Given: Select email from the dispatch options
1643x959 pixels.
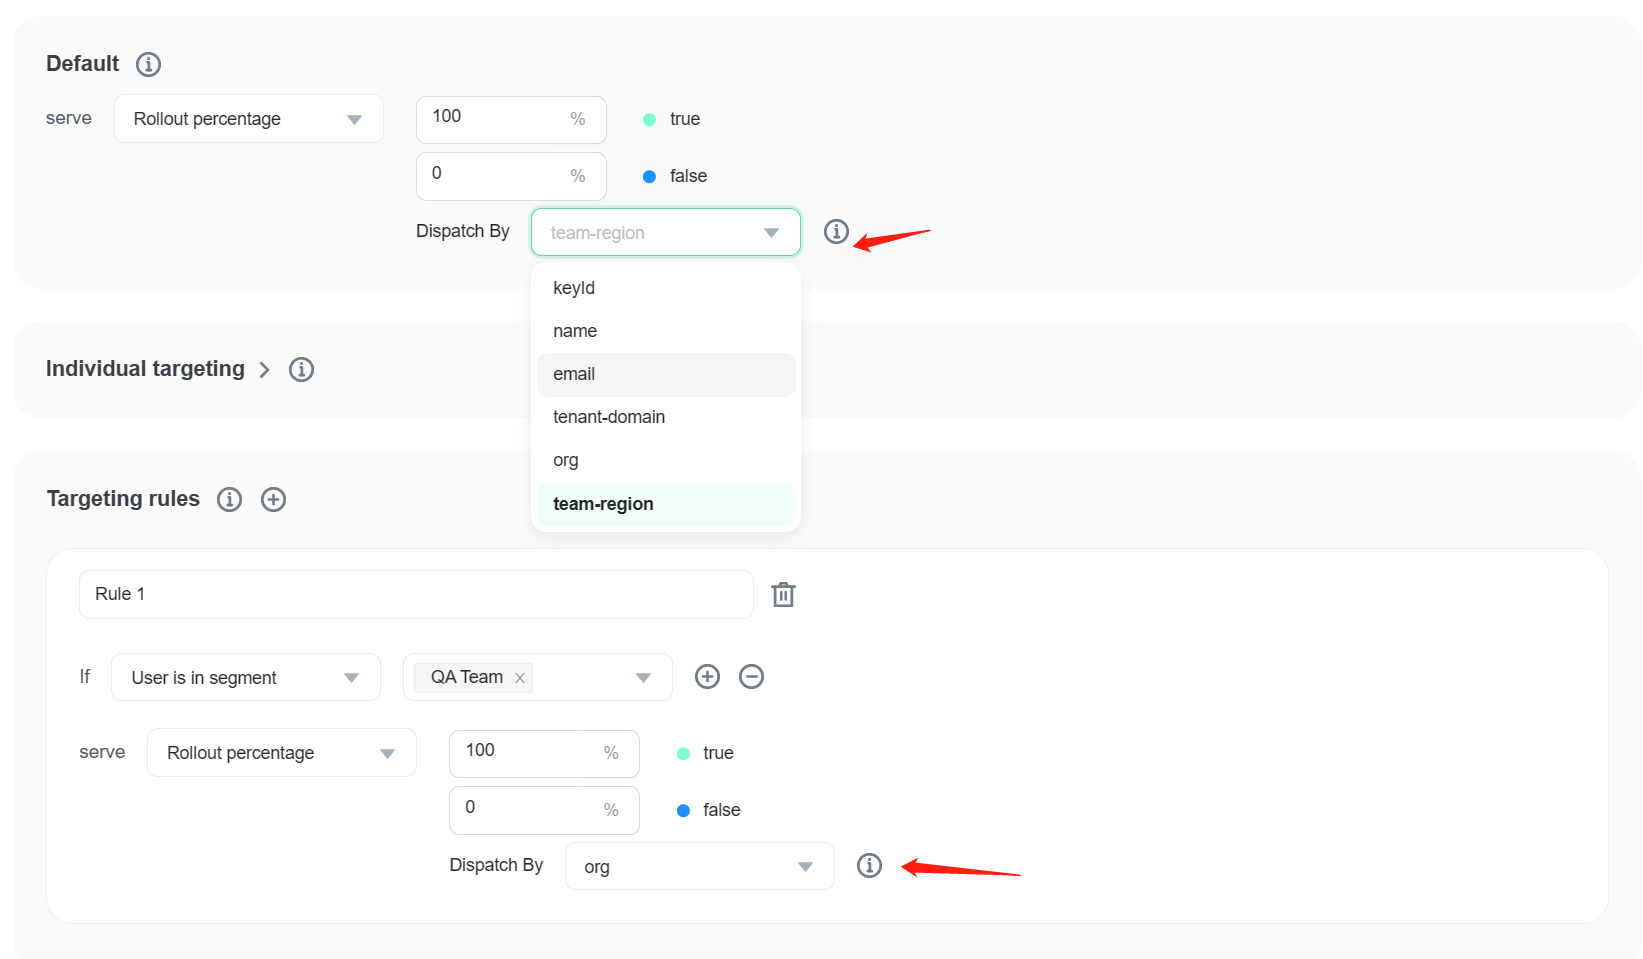Looking at the screenshot, I should 574,374.
